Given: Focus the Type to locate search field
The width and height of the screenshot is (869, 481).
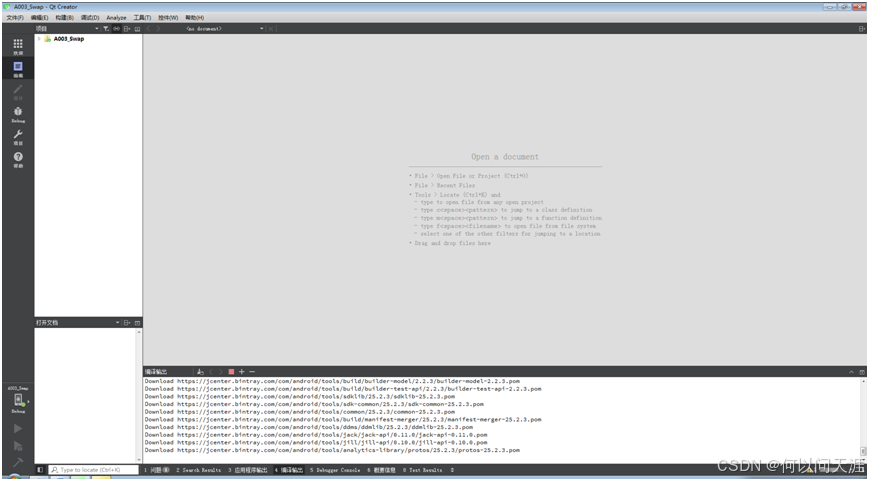Looking at the screenshot, I should click(x=93, y=469).
